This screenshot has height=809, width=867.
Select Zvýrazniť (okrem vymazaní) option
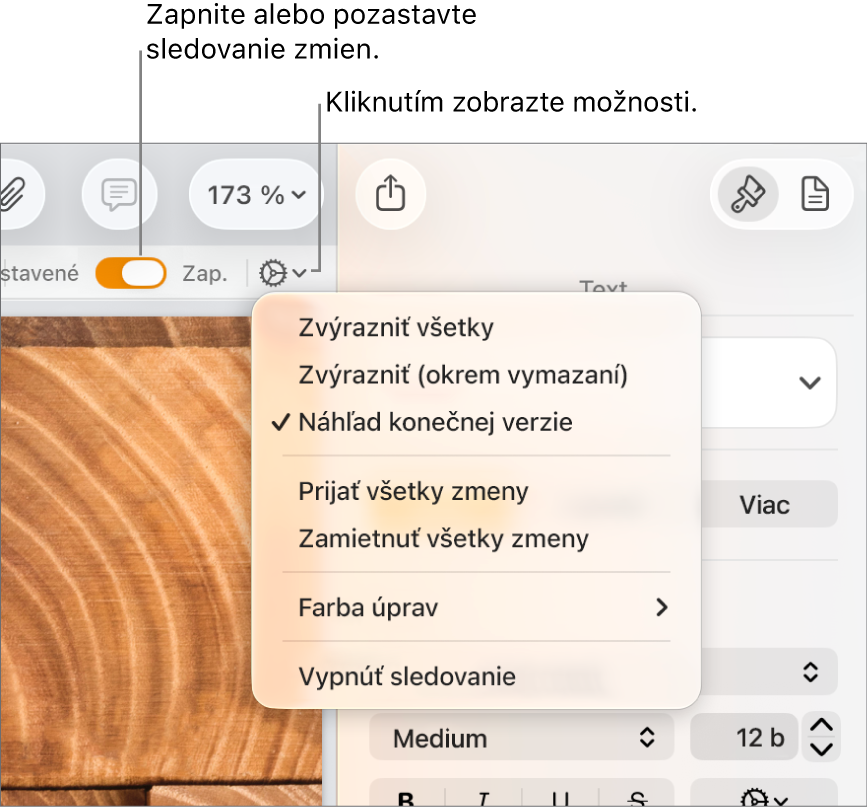pyautogui.click(x=476, y=375)
